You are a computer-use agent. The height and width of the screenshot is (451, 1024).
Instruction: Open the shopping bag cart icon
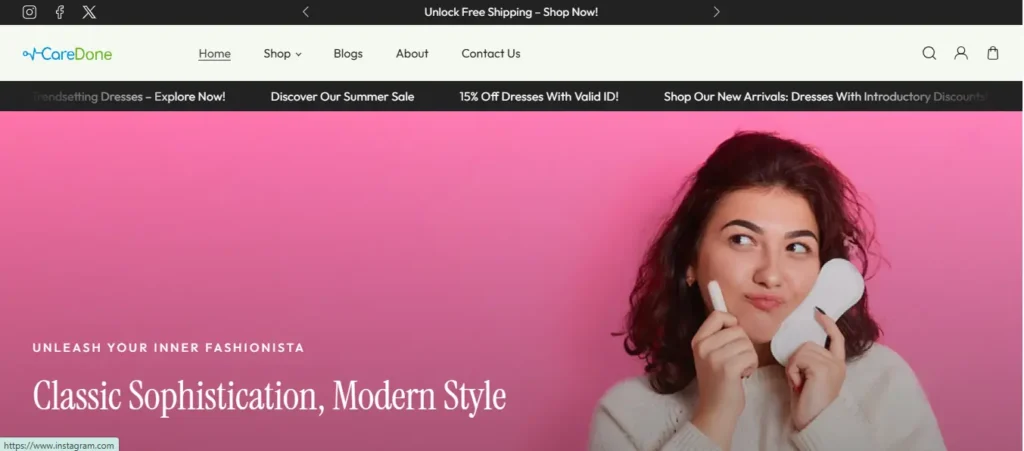[x=993, y=53]
